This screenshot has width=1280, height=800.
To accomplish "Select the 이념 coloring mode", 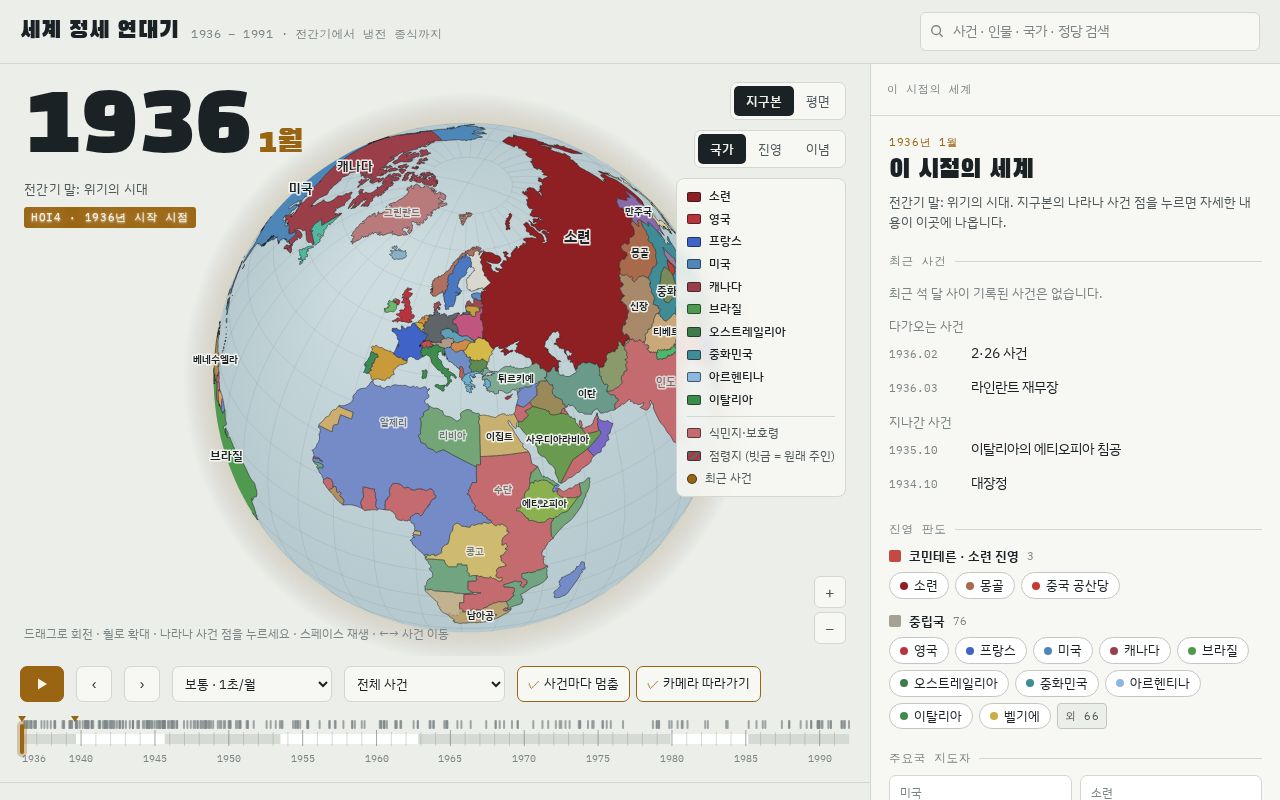I will 818,149.
